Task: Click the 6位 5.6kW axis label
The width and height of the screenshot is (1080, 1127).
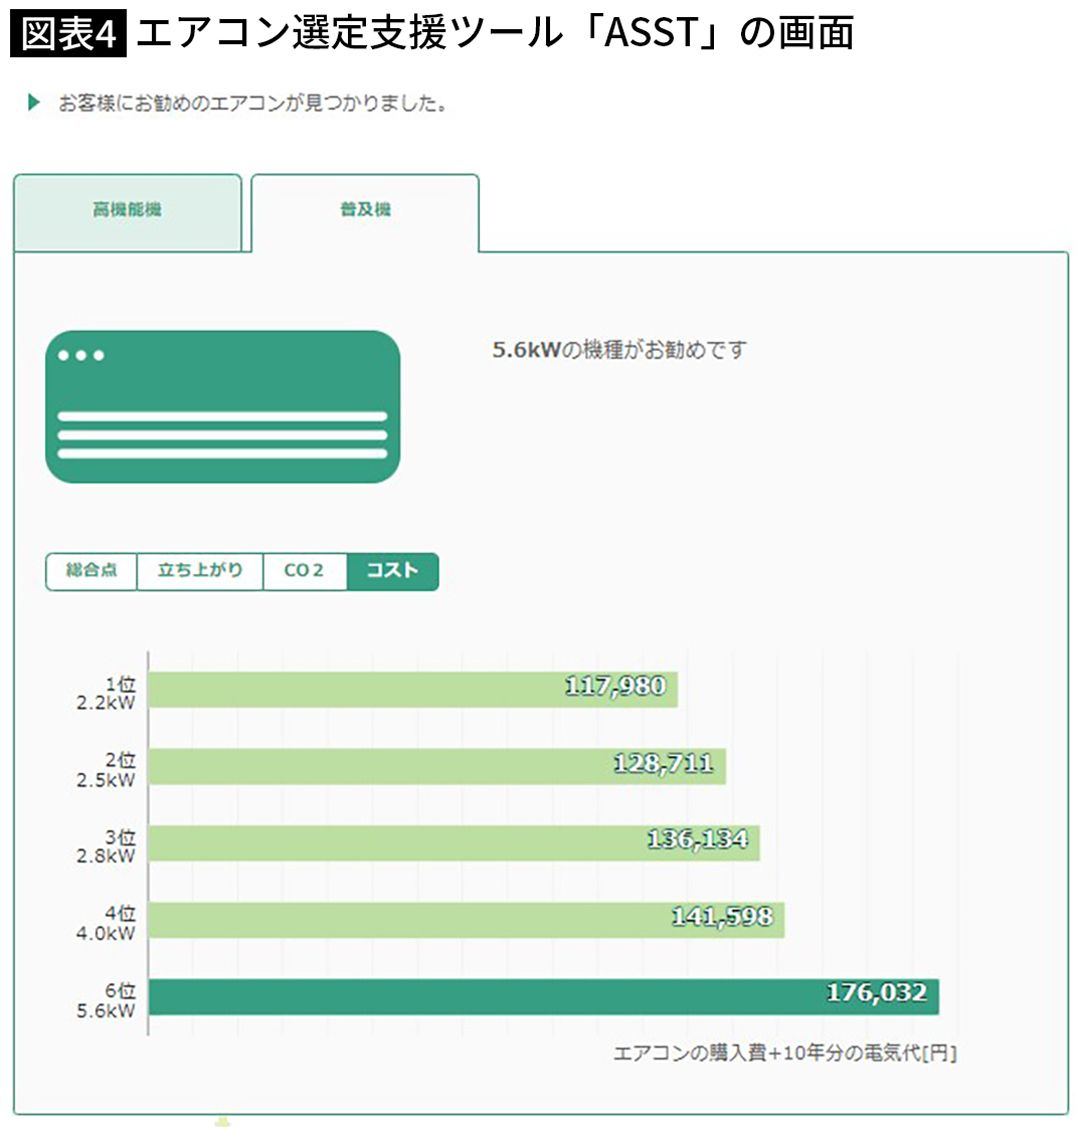Action: [106, 1000]
